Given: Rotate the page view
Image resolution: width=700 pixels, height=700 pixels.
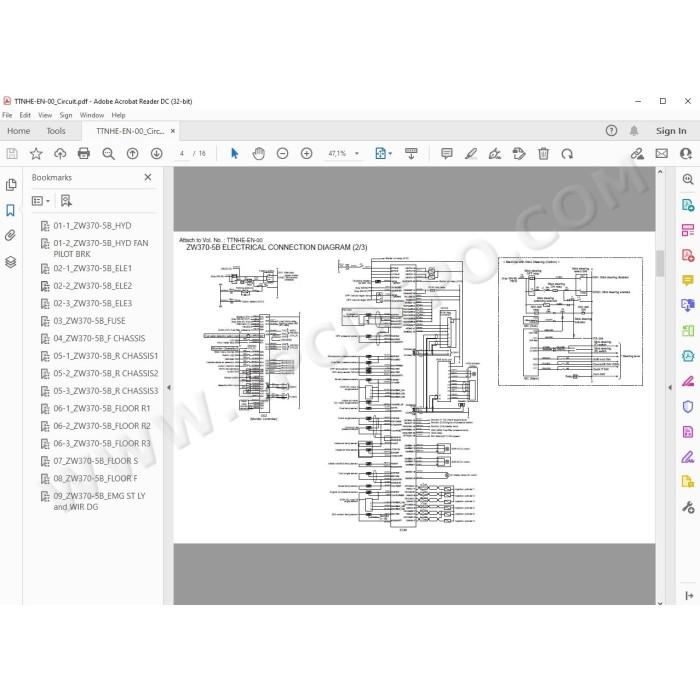Looking at the screenshot, I should (x=567, y=154).
